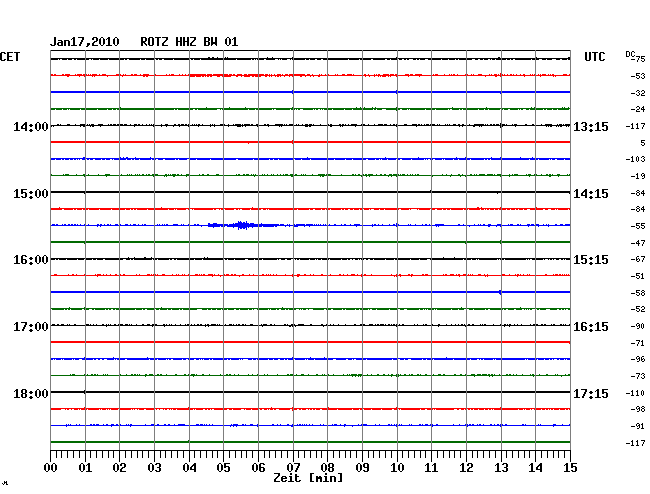Select the DC offset value 5
The width and height of the screenshot is (650, 494).
(x=643, y=143)
